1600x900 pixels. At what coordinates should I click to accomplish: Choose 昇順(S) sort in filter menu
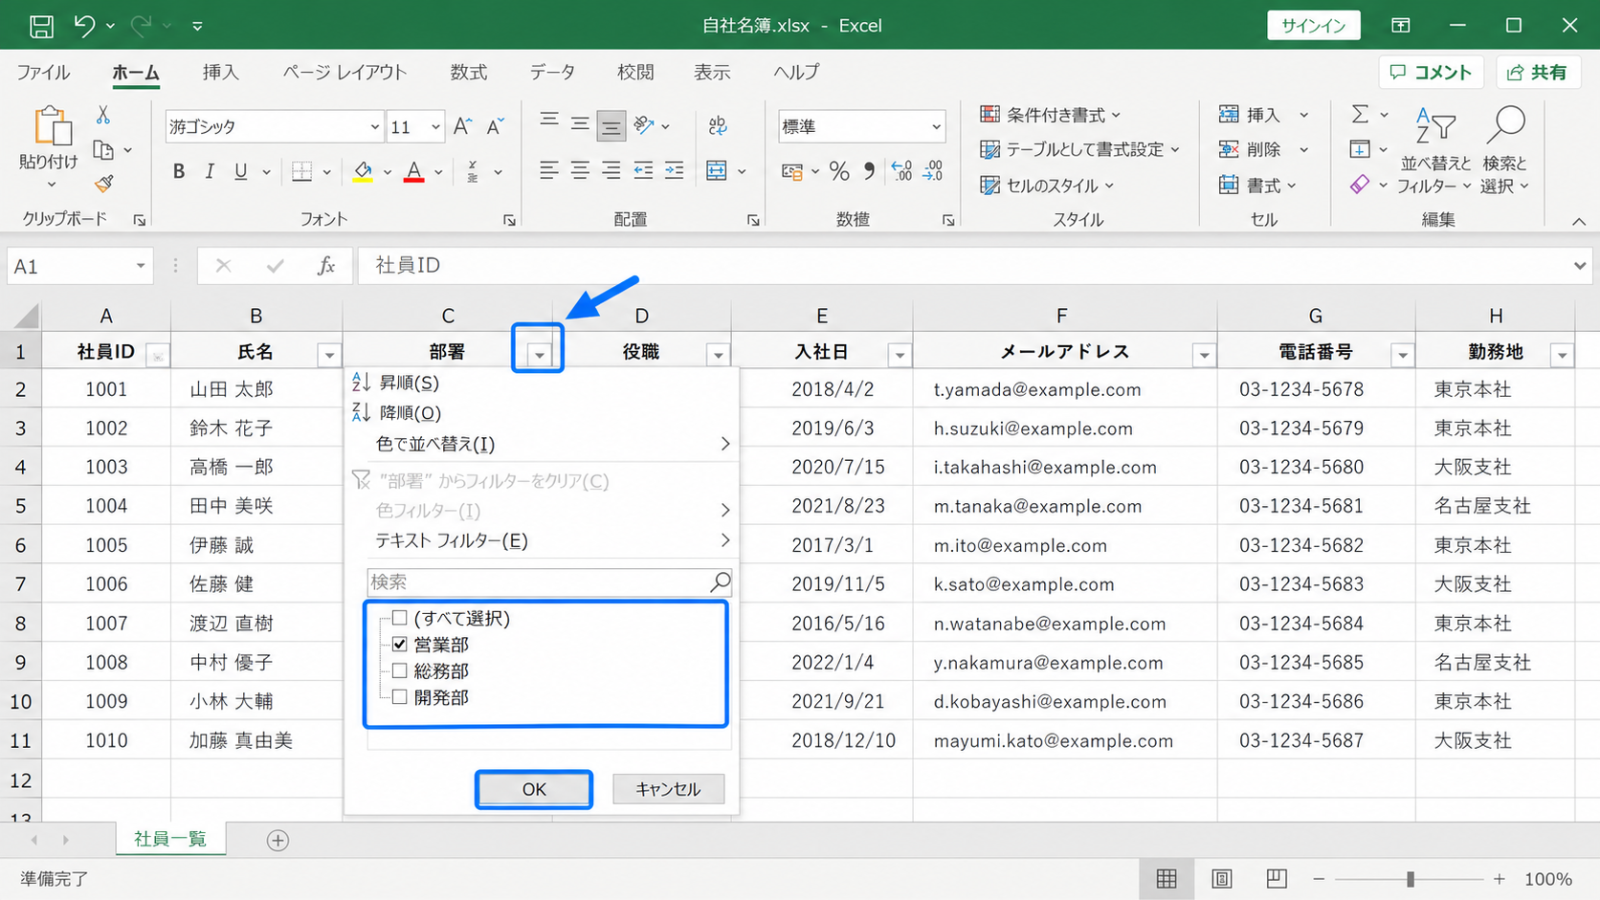pos(542,382)
